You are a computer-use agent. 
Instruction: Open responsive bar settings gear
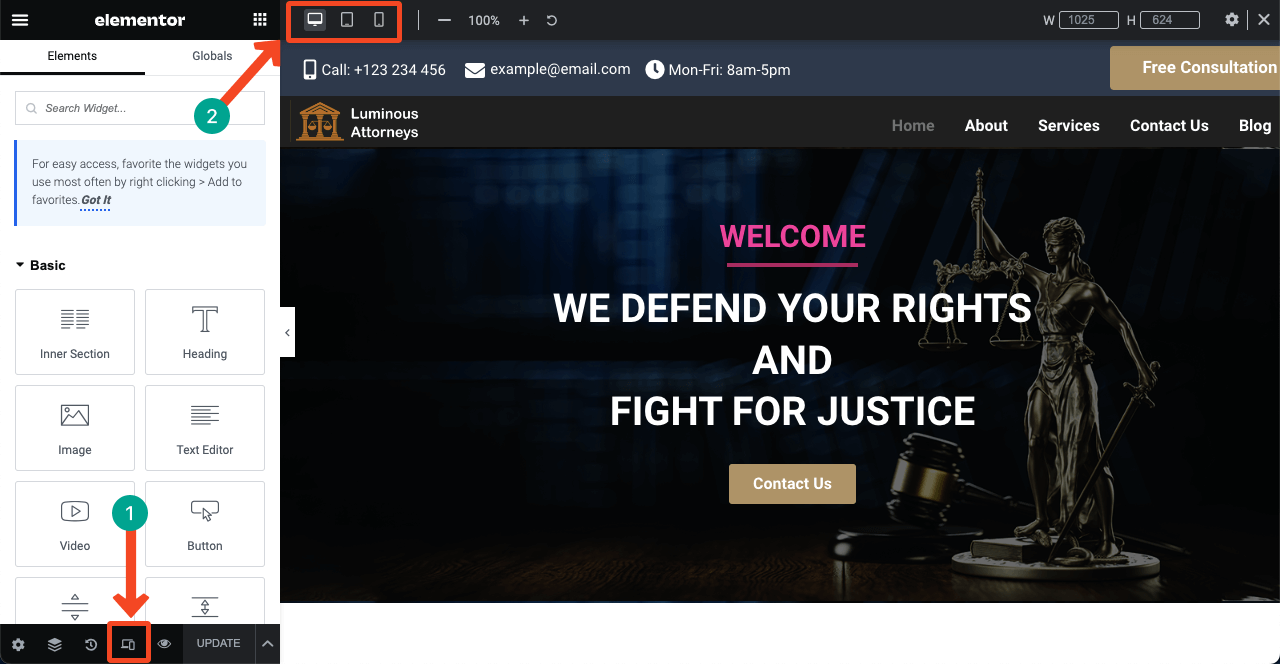tap(1232, 20)
